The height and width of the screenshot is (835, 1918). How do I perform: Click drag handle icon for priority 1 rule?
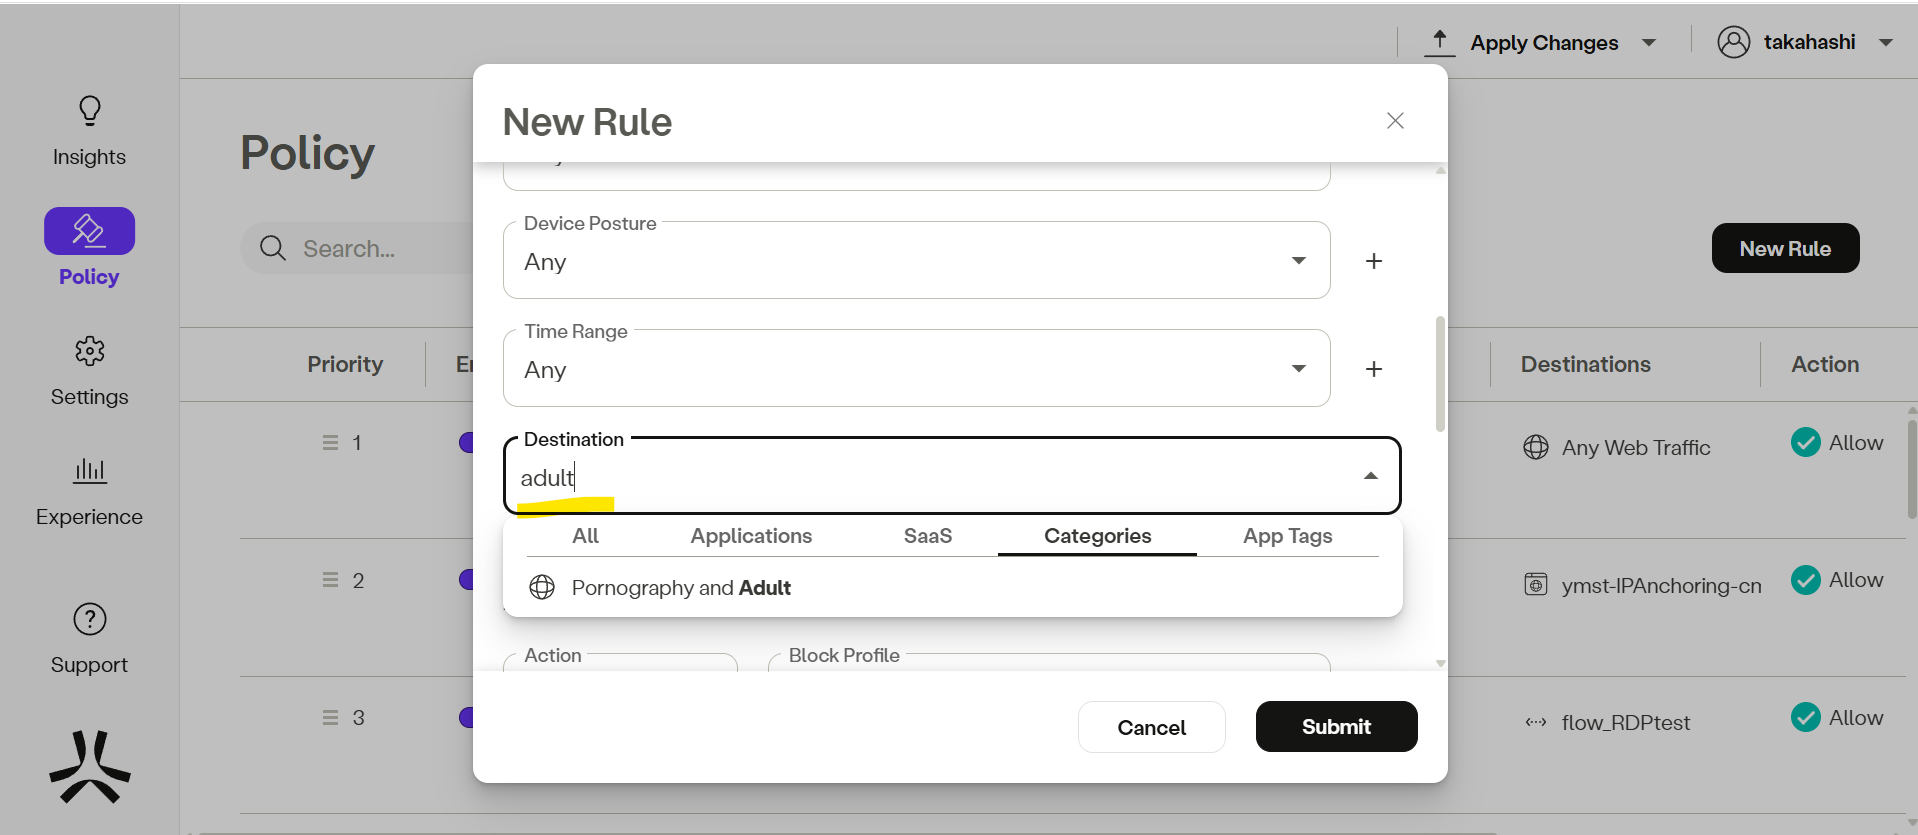330,442
